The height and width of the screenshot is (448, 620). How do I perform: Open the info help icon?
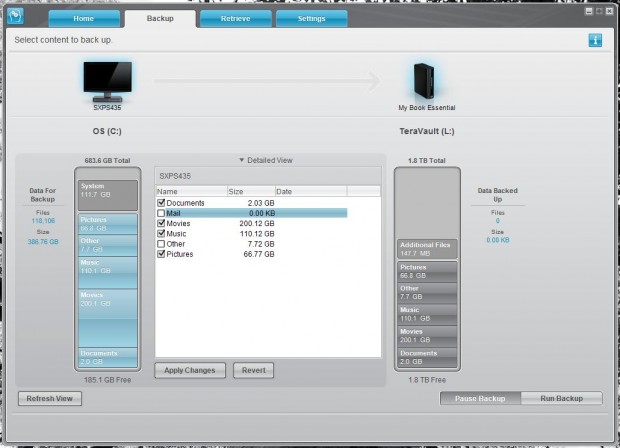point(594,40)
